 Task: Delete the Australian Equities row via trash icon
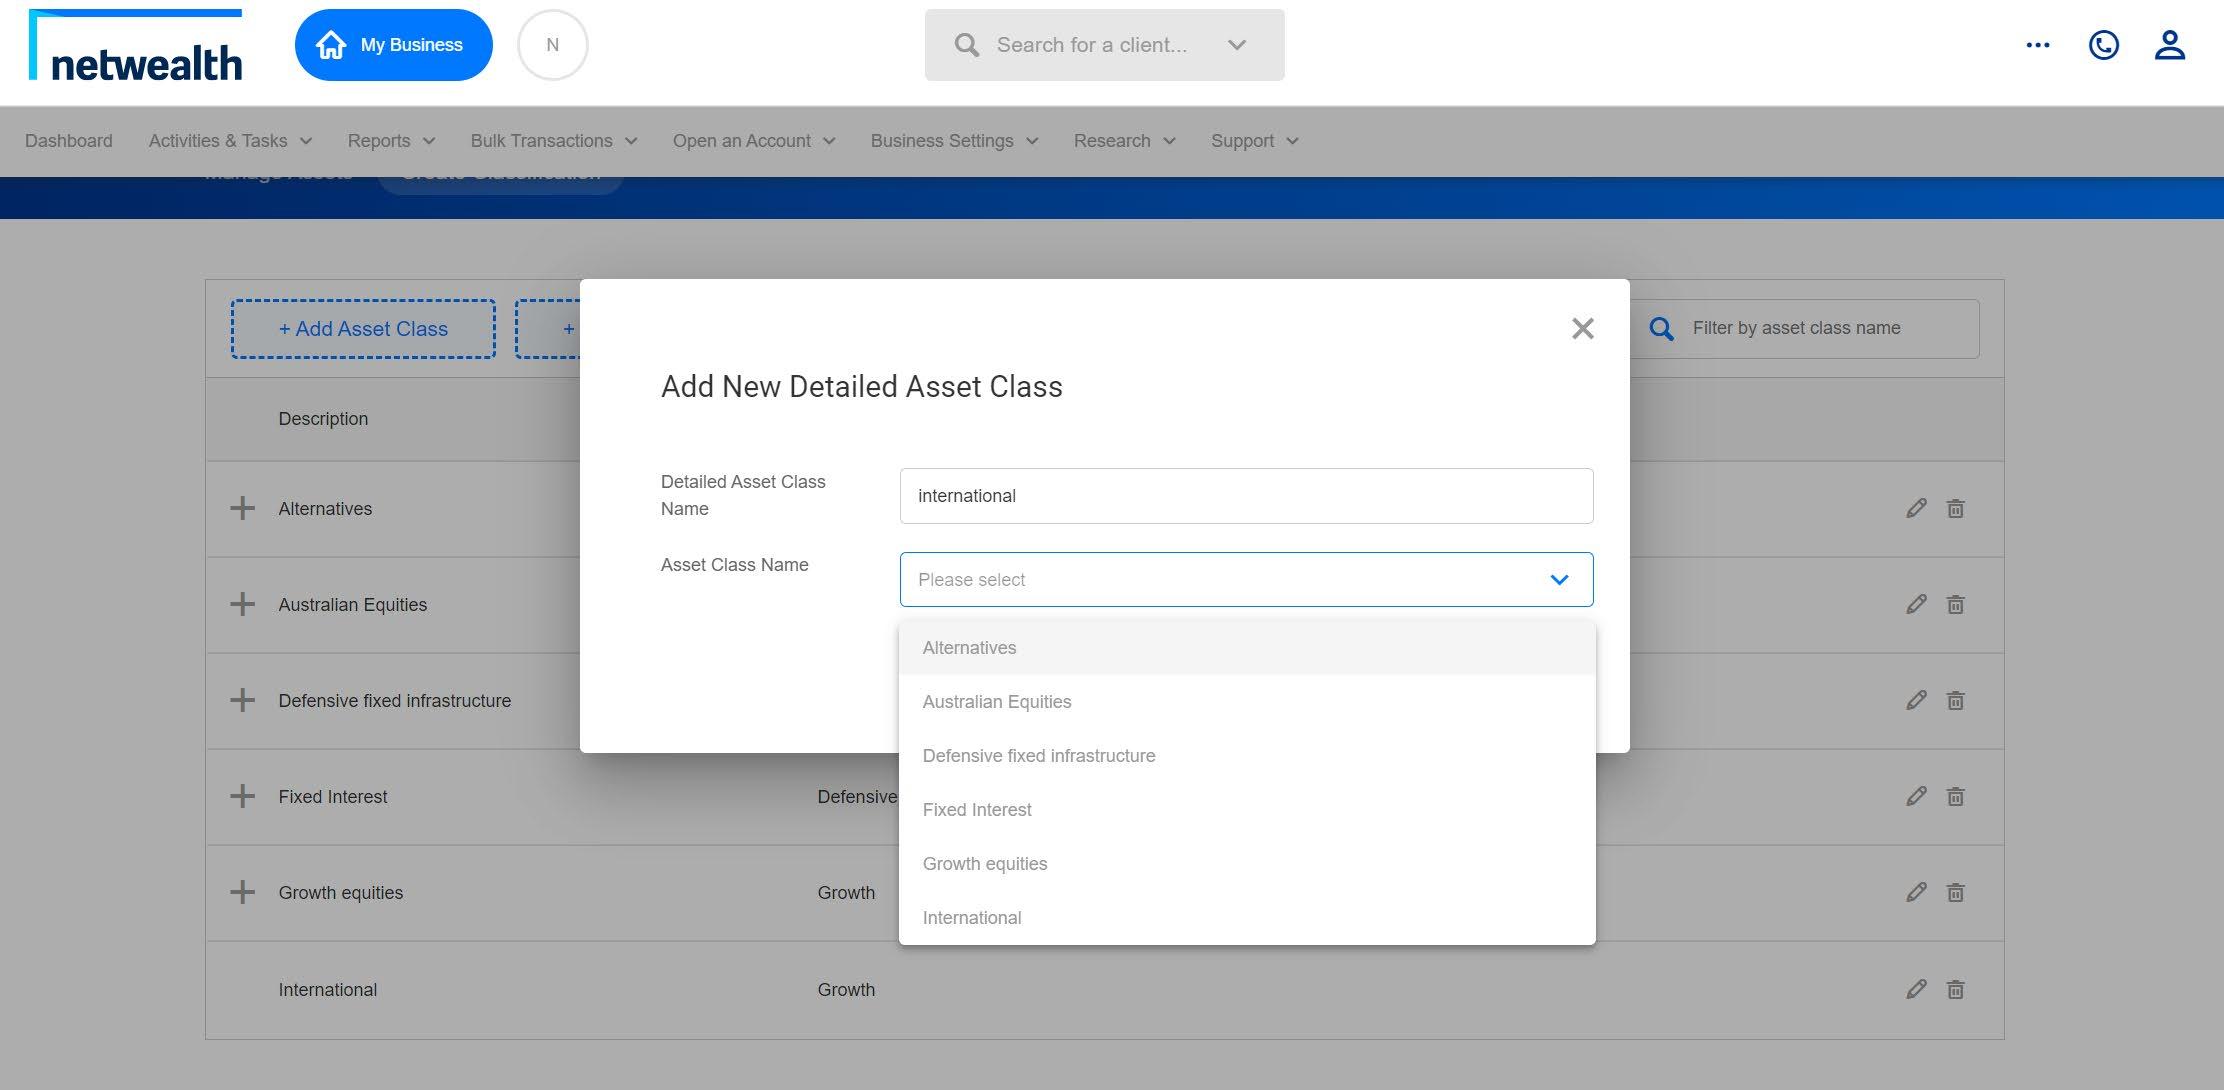click(x=1955, y=604)
